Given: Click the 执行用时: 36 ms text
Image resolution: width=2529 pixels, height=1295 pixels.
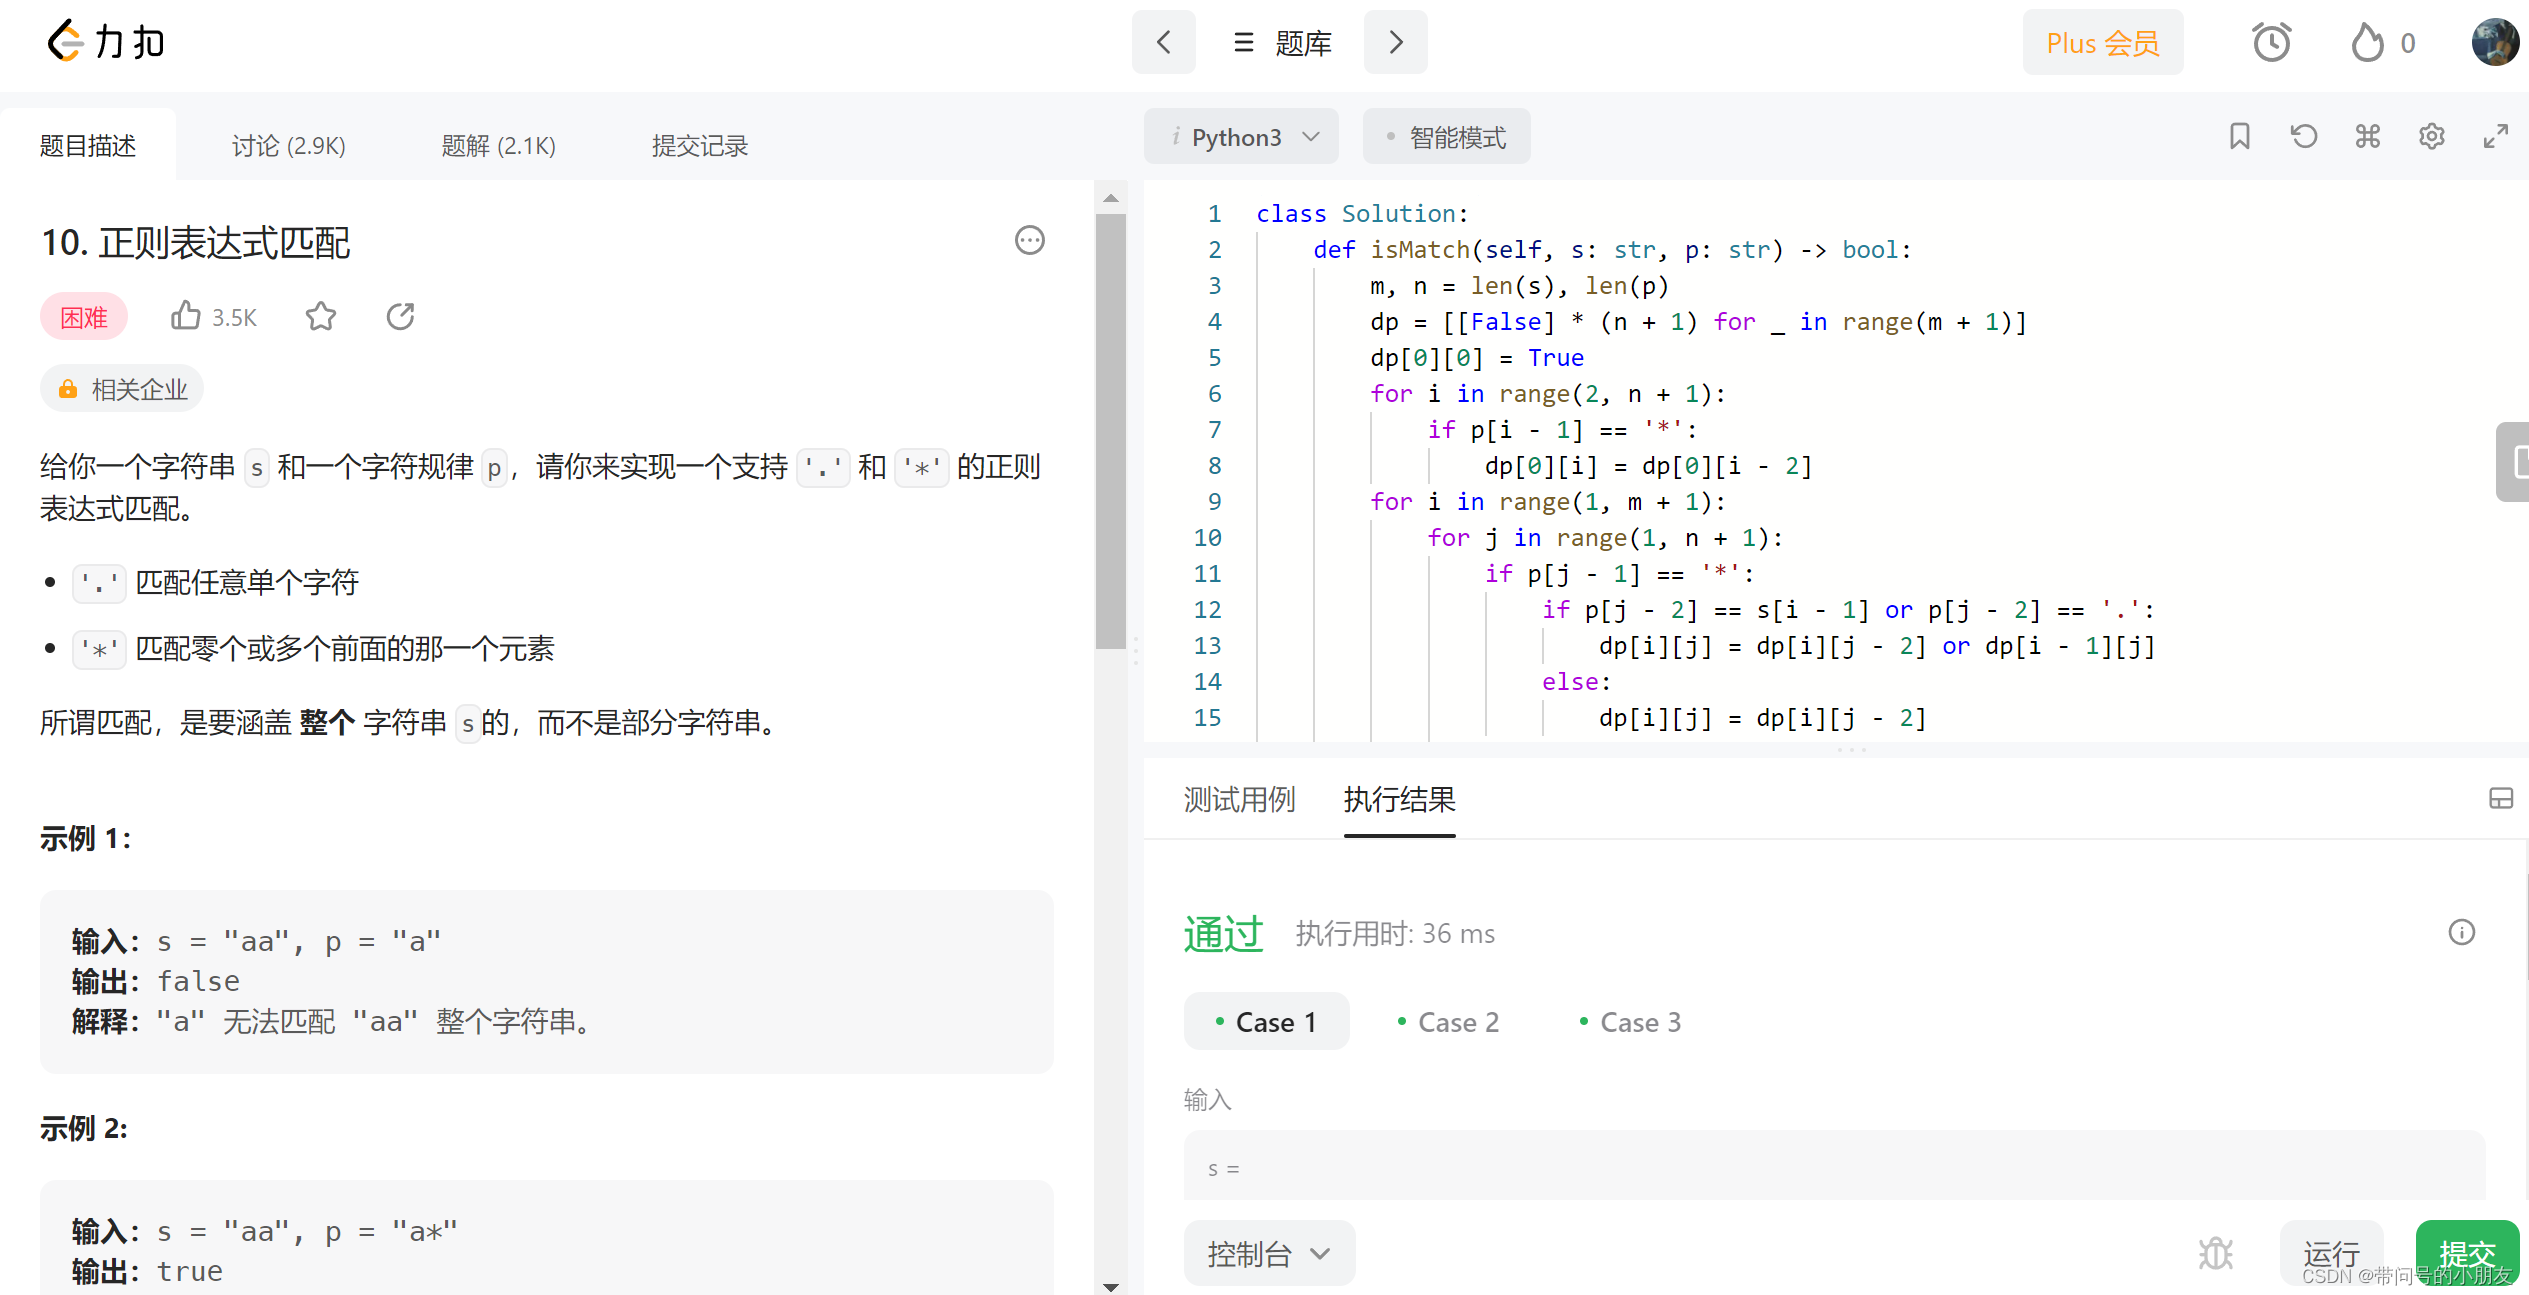Looking at the screenshot, I should pyautogui.click(x=1395, y=933).
